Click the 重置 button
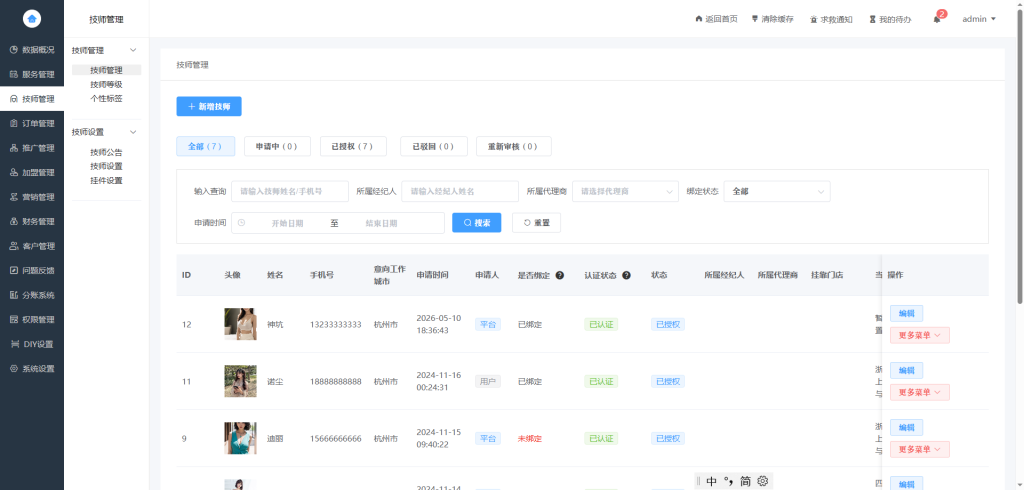The height and width of the screenshot is (490, 1024). (536, 222)
